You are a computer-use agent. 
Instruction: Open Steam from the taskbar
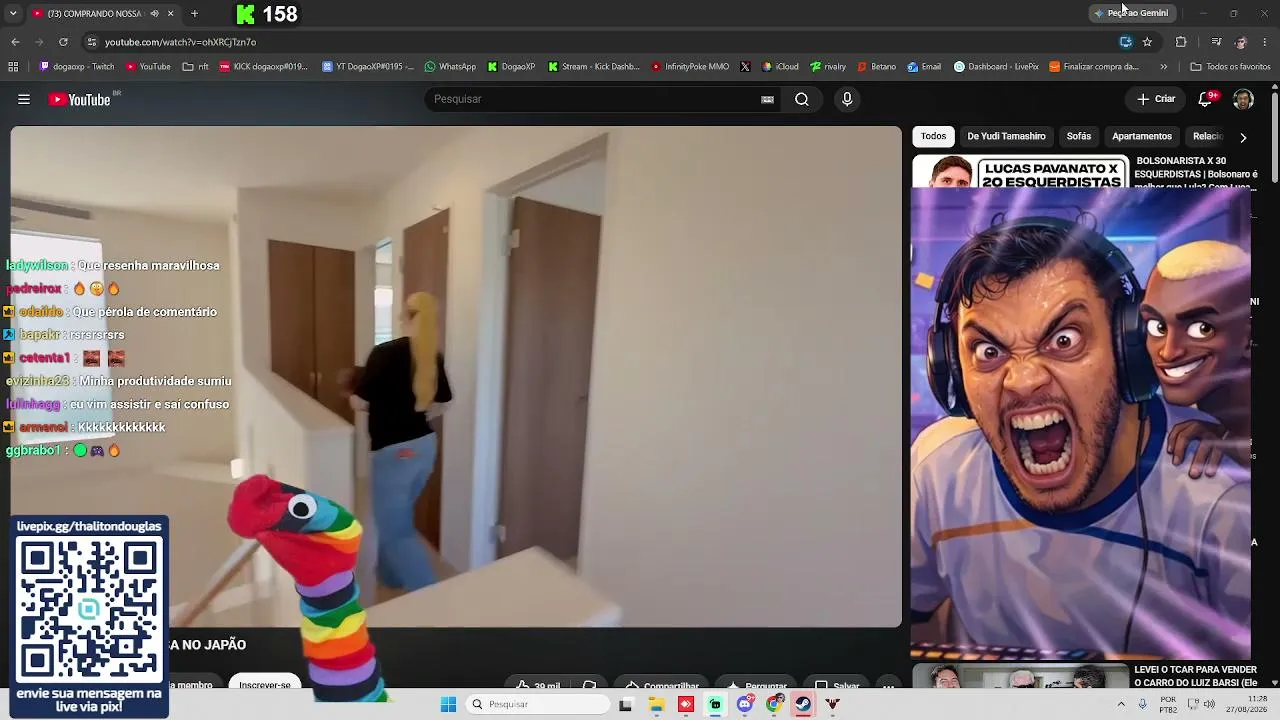pos(803,704)
